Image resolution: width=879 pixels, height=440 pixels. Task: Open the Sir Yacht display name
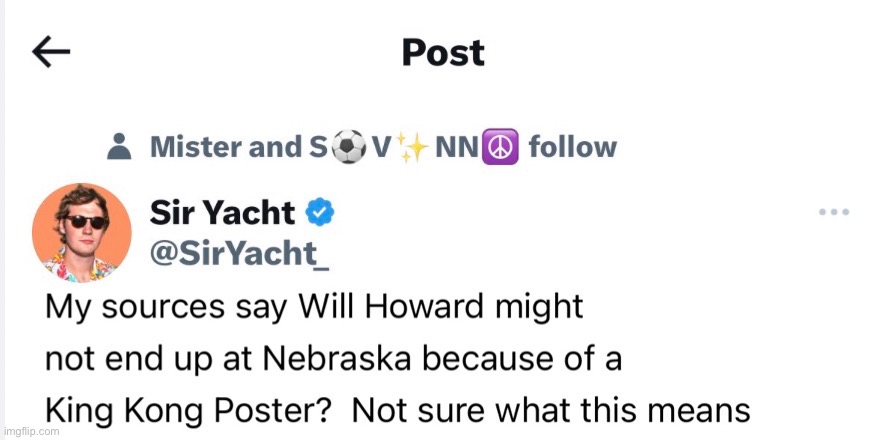[222, 212]
